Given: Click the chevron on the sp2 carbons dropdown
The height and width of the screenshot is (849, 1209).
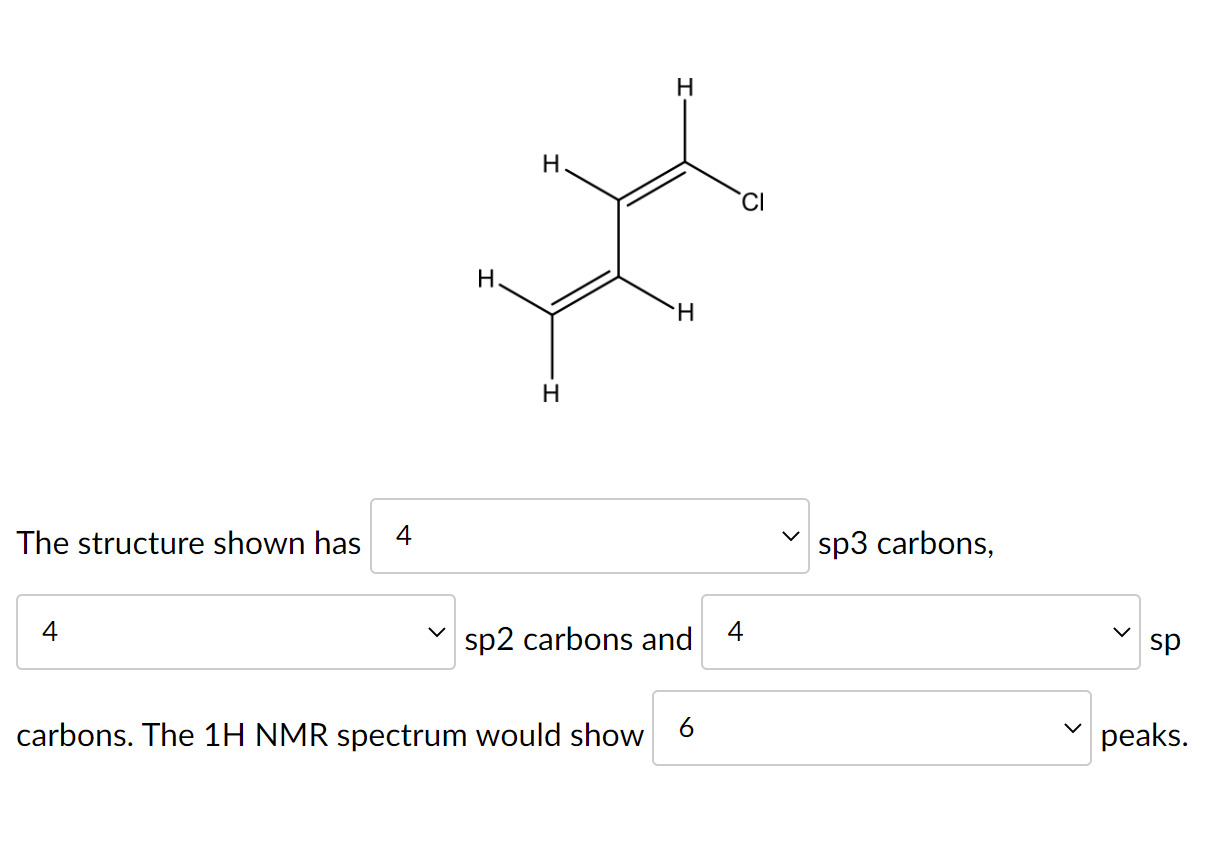Looking at the screenshot, I should coord(437,632).
